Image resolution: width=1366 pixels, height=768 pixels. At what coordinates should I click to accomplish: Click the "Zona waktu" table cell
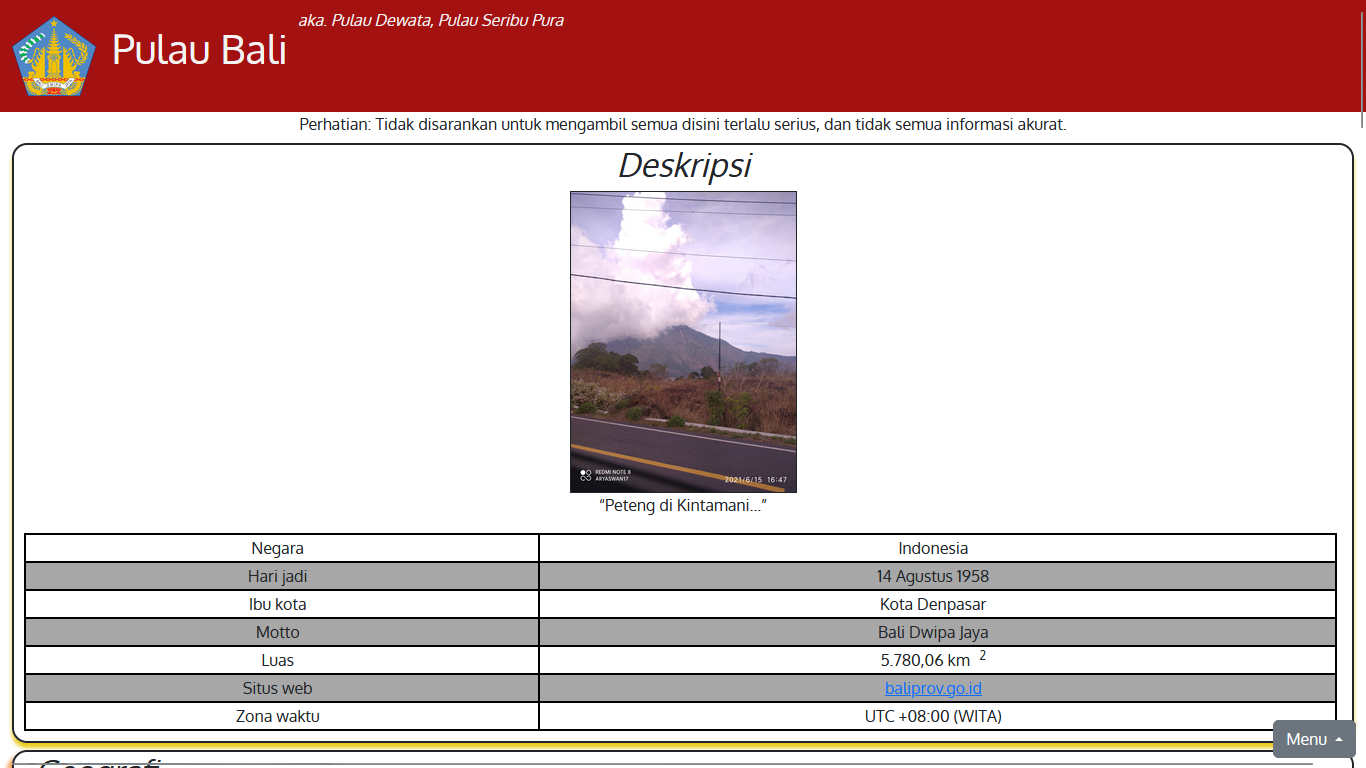[282, 716]
